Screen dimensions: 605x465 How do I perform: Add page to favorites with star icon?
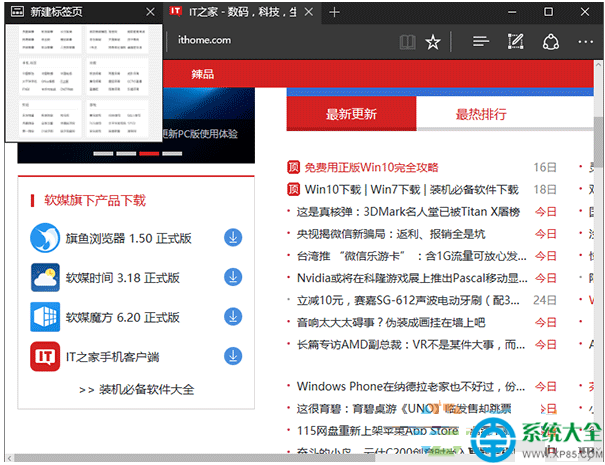(x=433, y=42)
